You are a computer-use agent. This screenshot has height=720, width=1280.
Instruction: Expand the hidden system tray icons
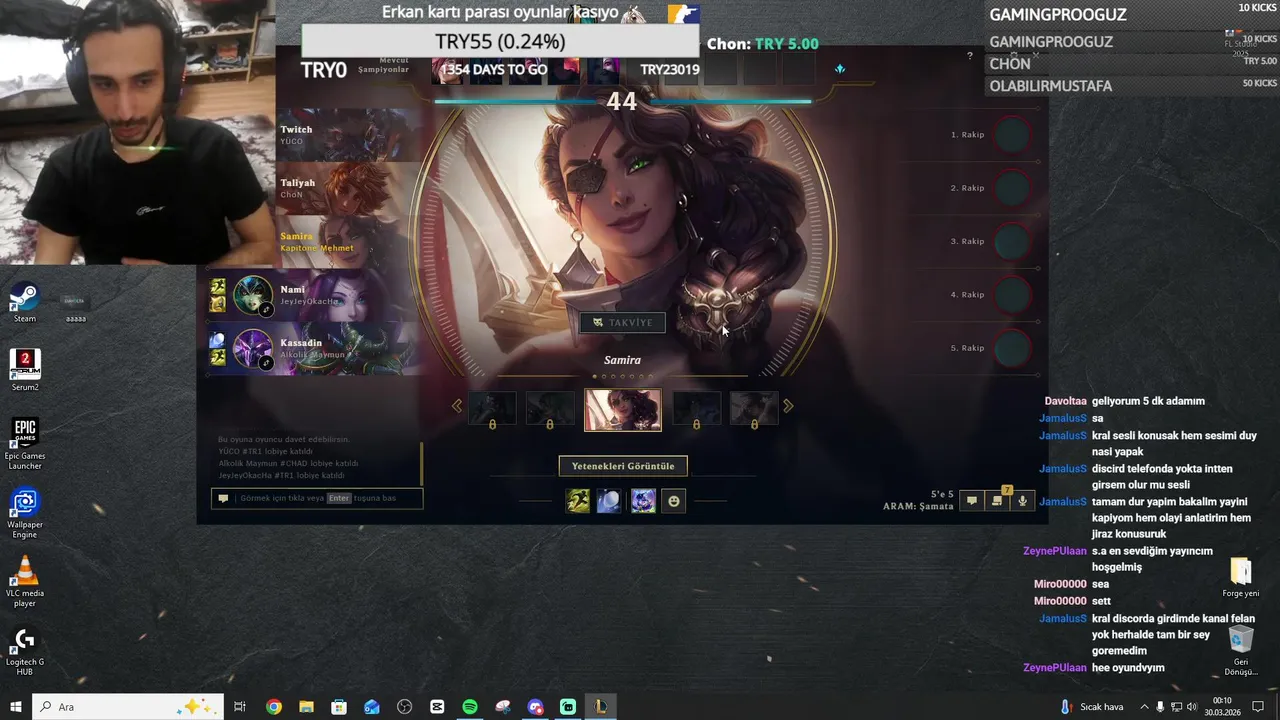point(1144,707)
